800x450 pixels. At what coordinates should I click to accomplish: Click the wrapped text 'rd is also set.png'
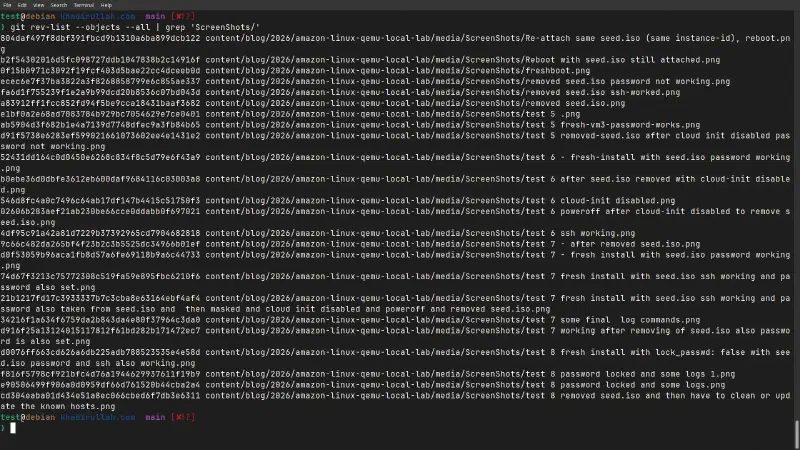45,341
